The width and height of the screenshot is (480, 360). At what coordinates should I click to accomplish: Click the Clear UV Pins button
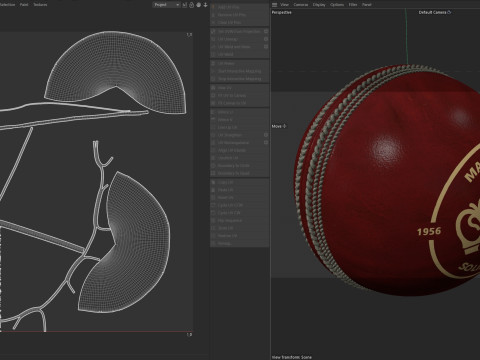(239, 22)
